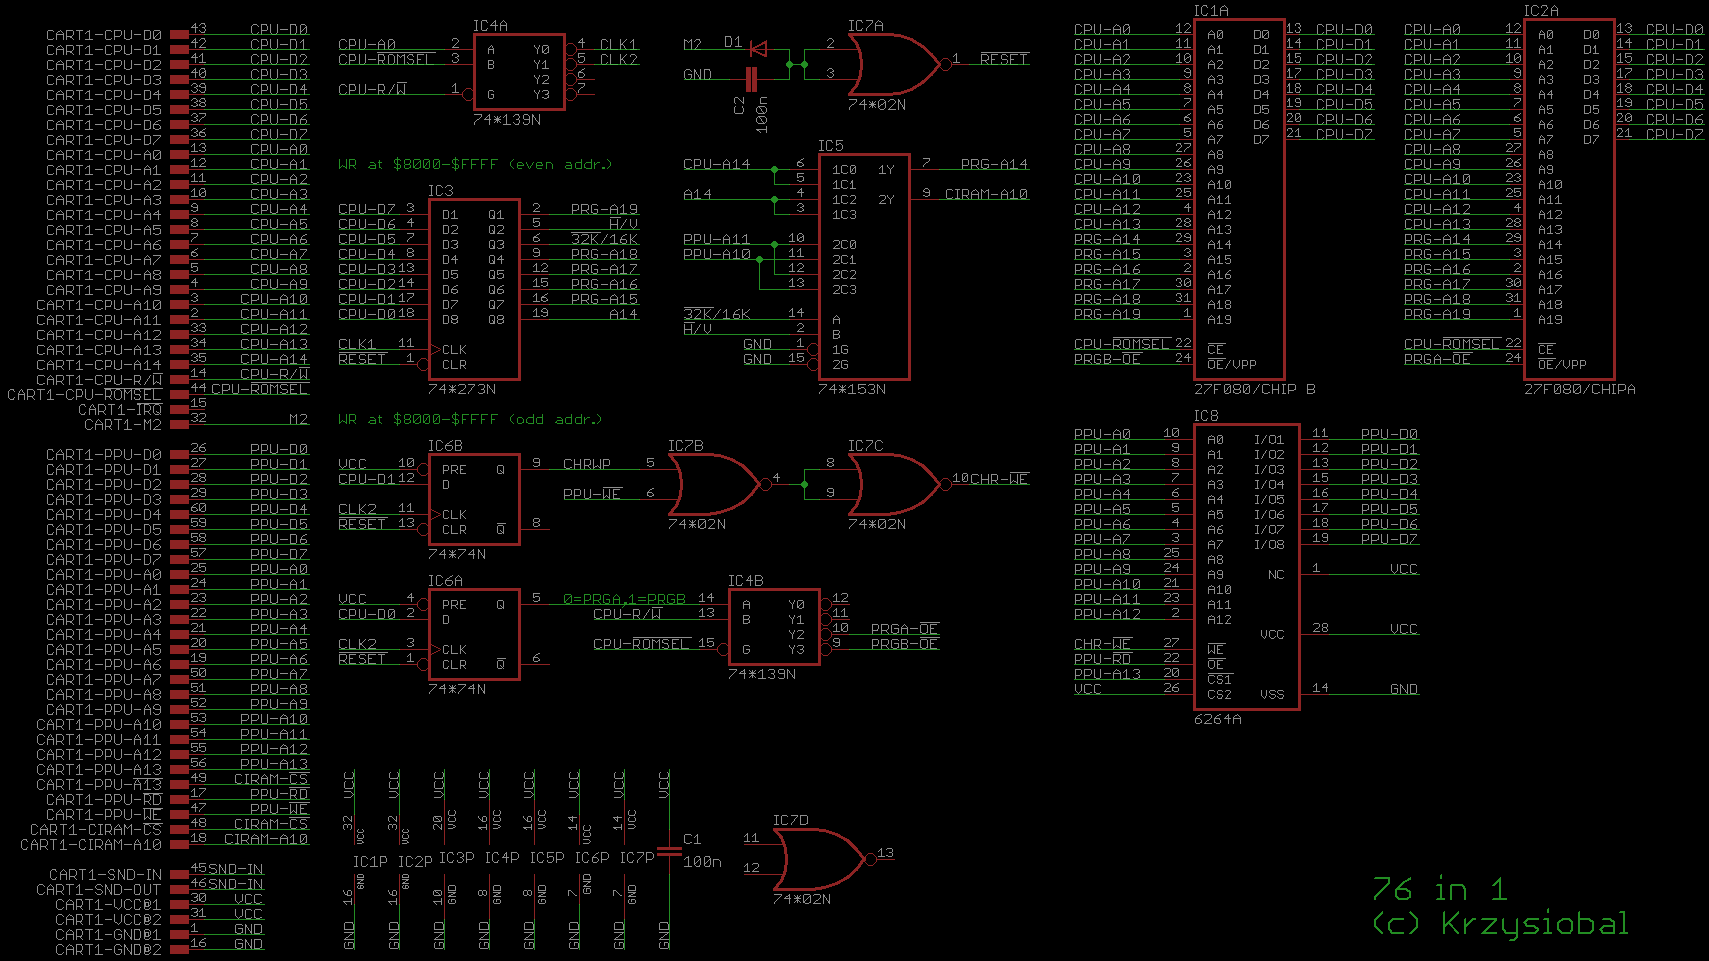Select the 'CART1-PPU-D0' pin label
Screen dimensions: 1709x961
coord(104,455)
